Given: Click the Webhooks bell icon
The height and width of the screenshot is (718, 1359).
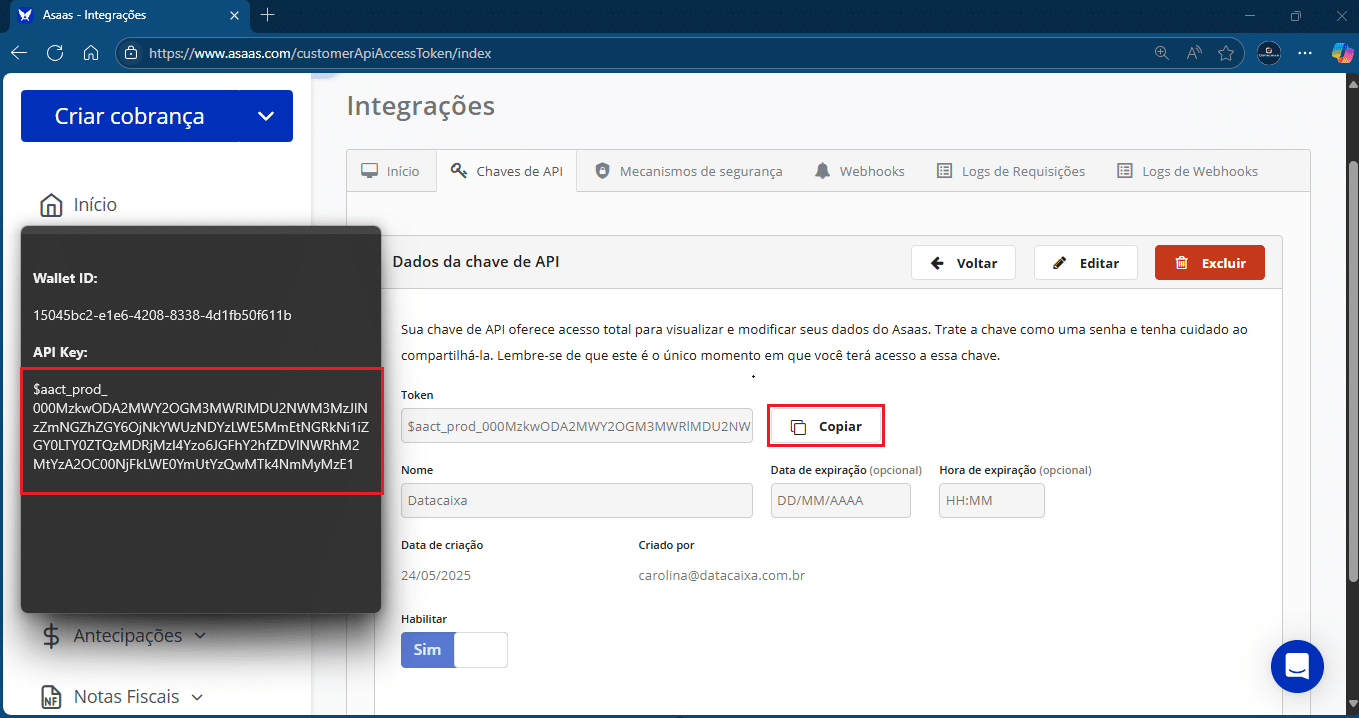Looking at the screenshot, I should [821, 170].
